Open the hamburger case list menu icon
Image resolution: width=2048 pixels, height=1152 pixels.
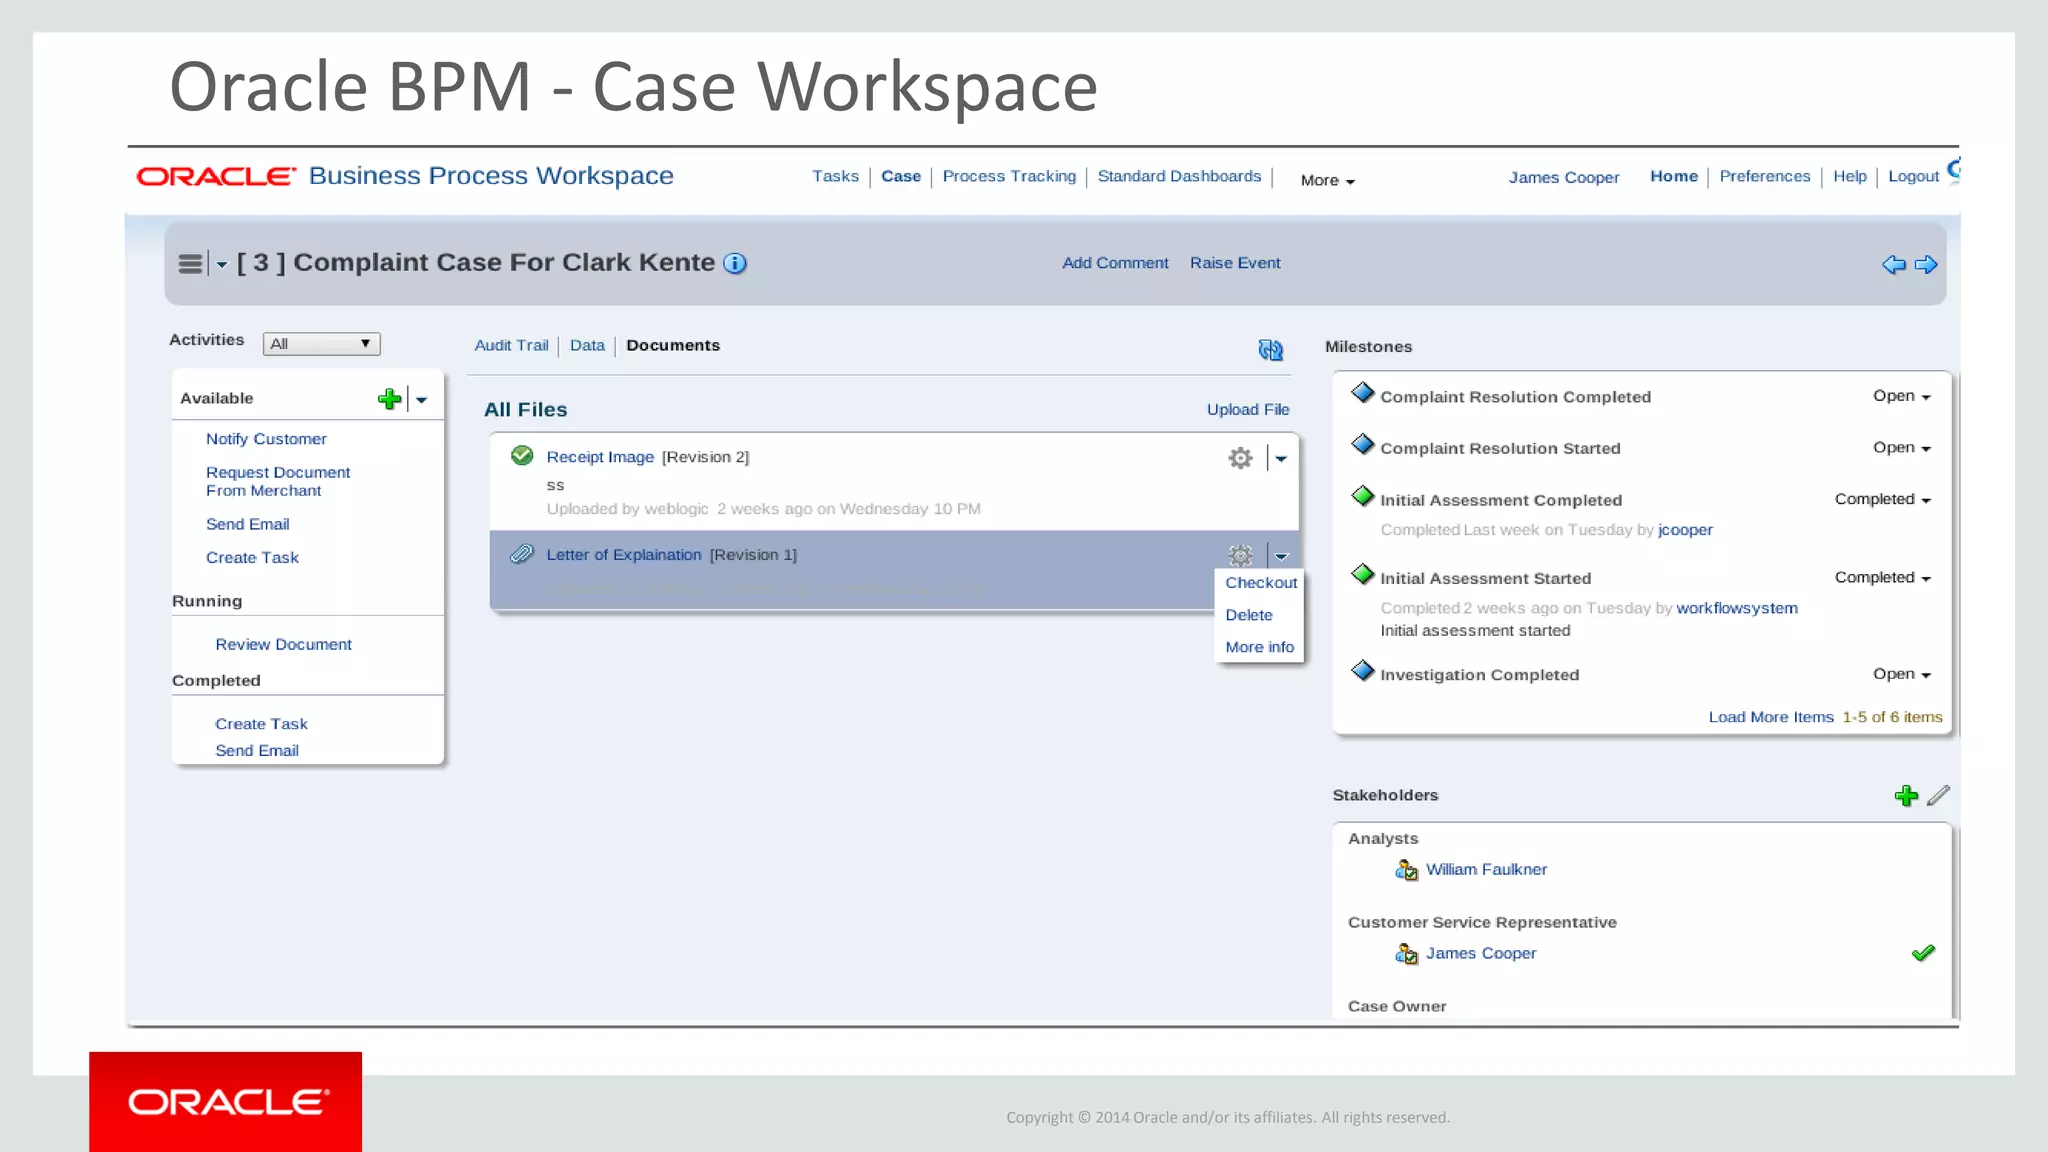[x=190, y=264]
